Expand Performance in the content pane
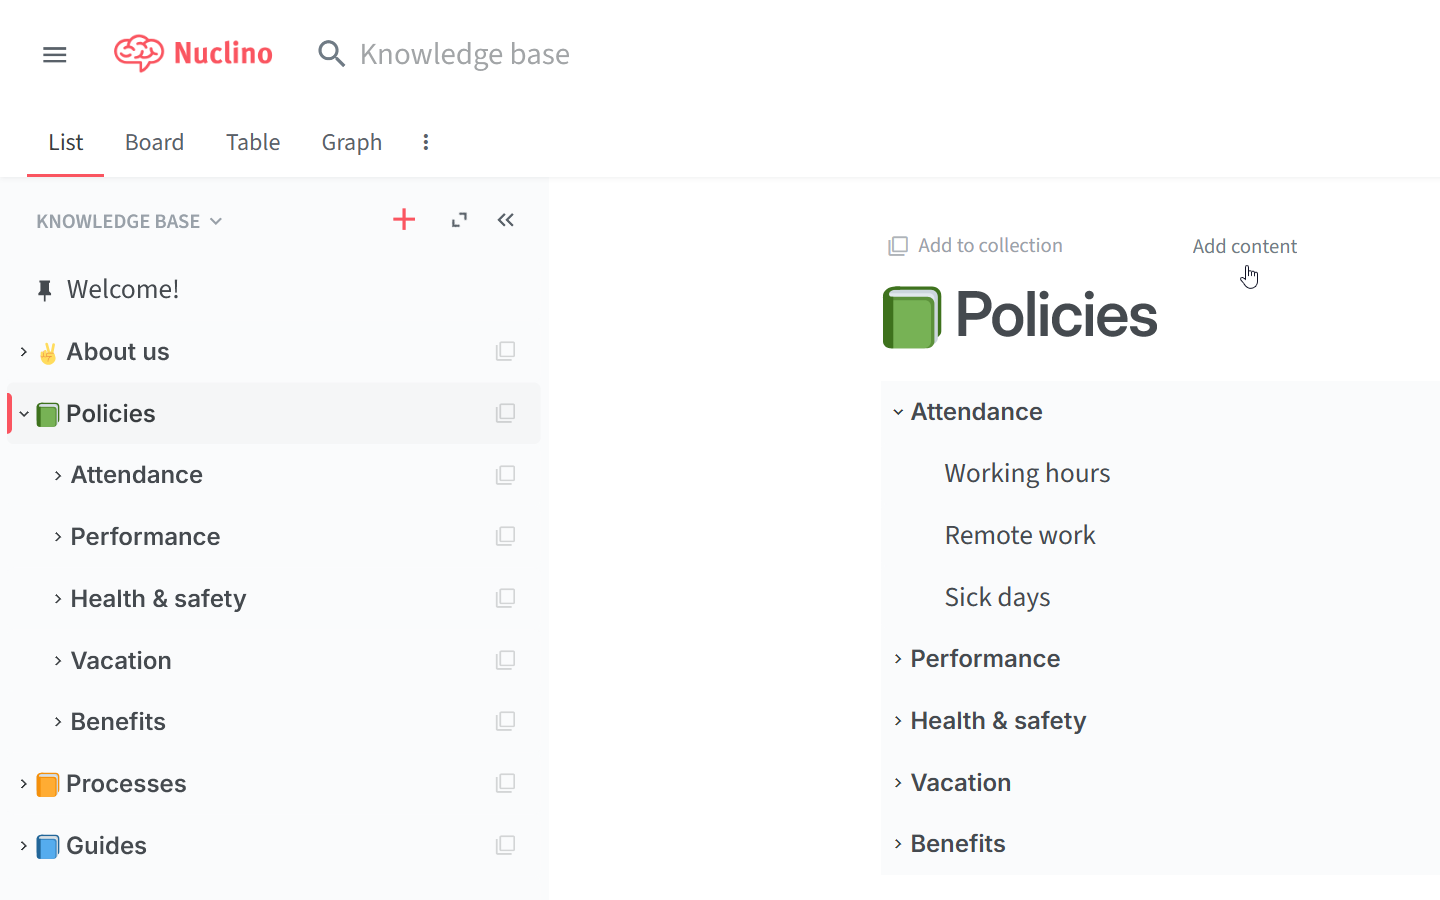The width and height of the screenshot is (1440, 900). [x=898, y=659]
